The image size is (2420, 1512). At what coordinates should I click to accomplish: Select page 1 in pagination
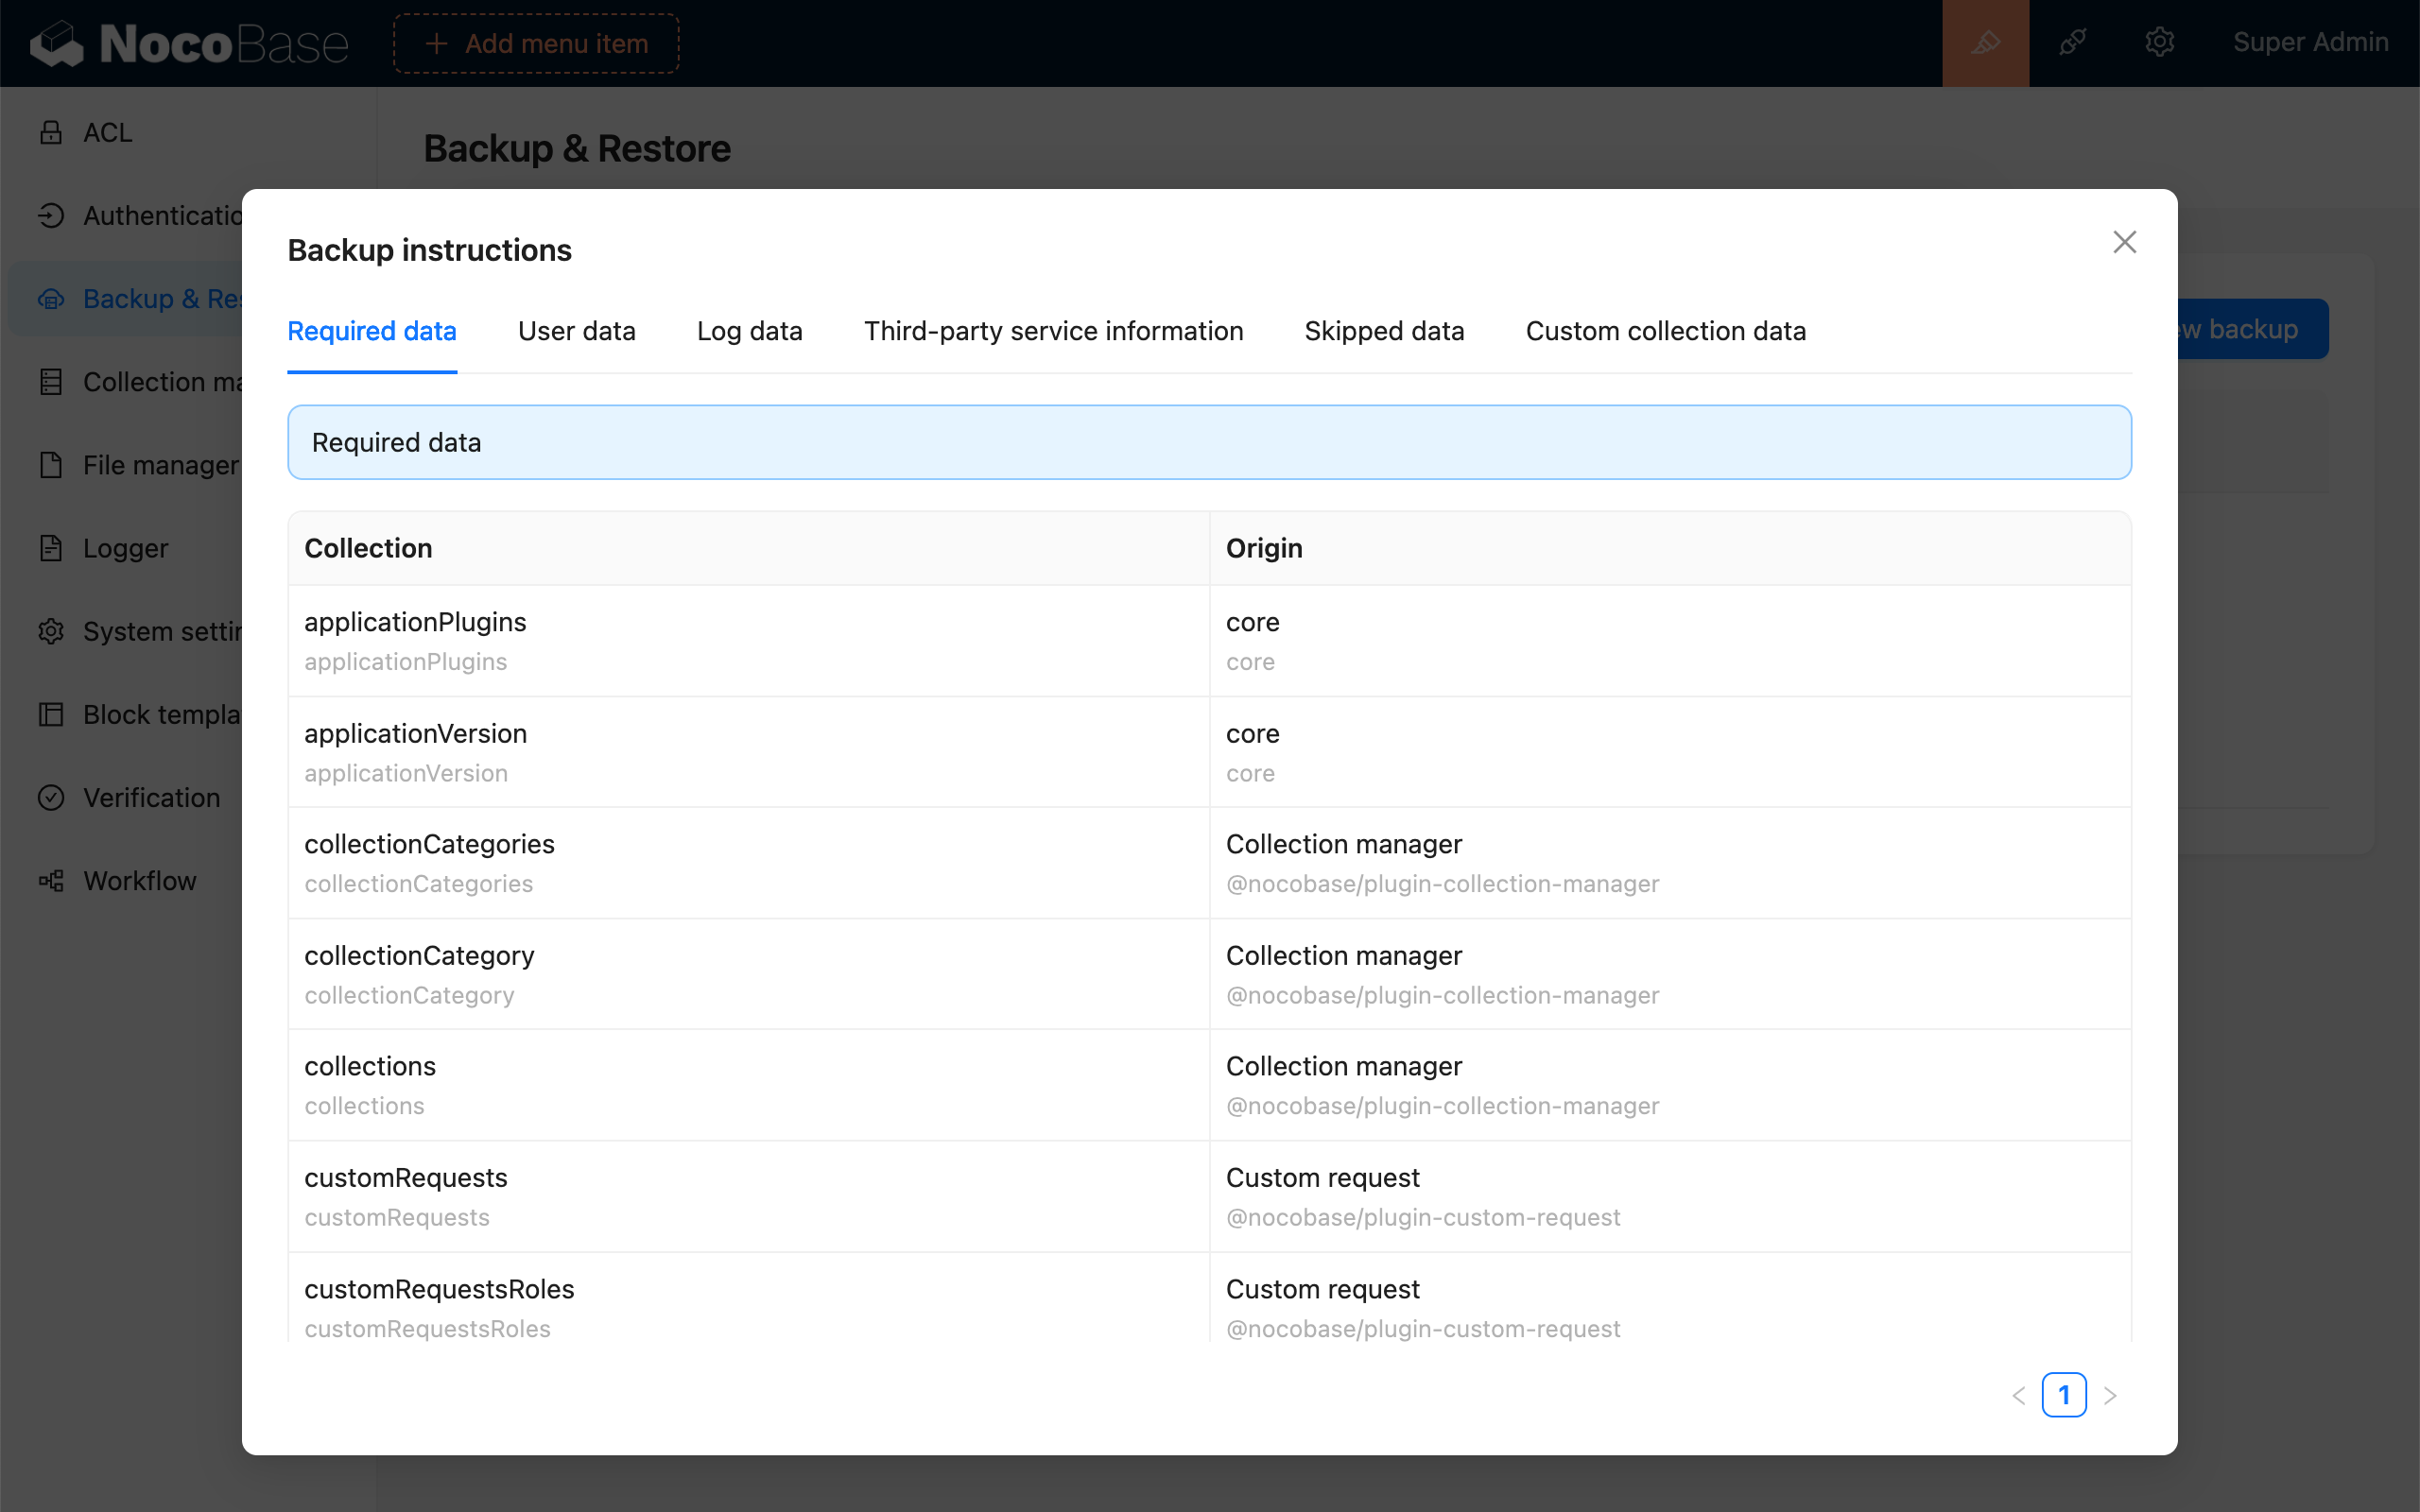(2064, 1395)
